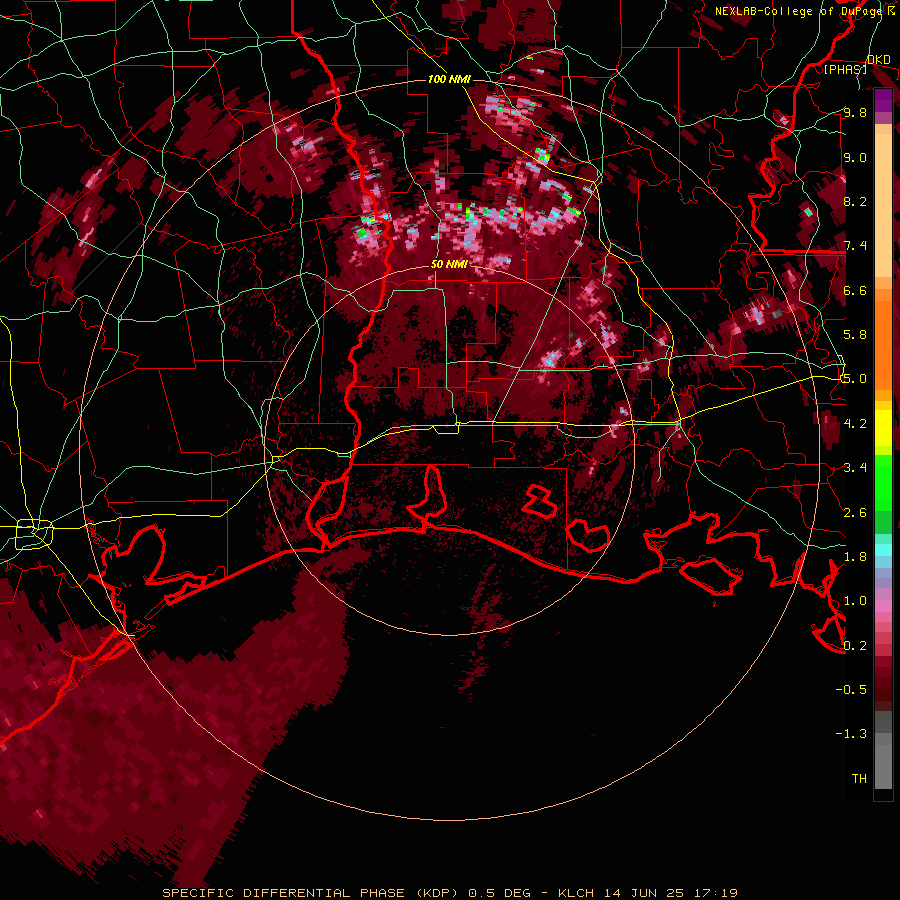Click the 50 NMI range ring label

(x=449, y=265)
